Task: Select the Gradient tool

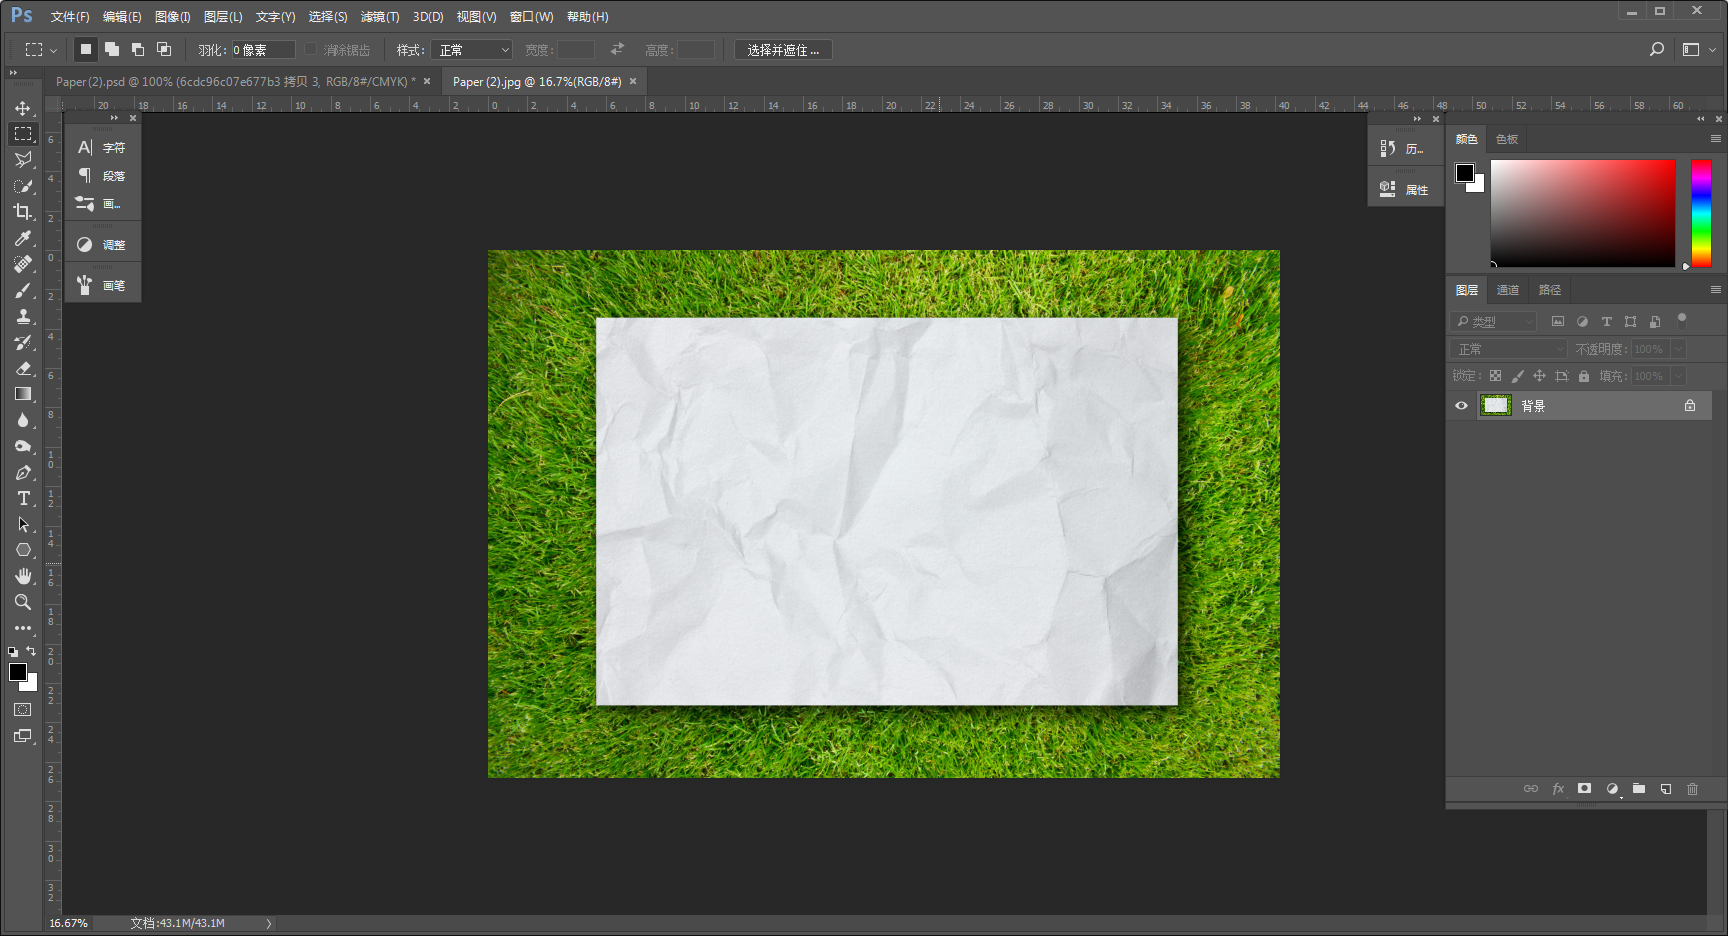Action: coord(23,394)
